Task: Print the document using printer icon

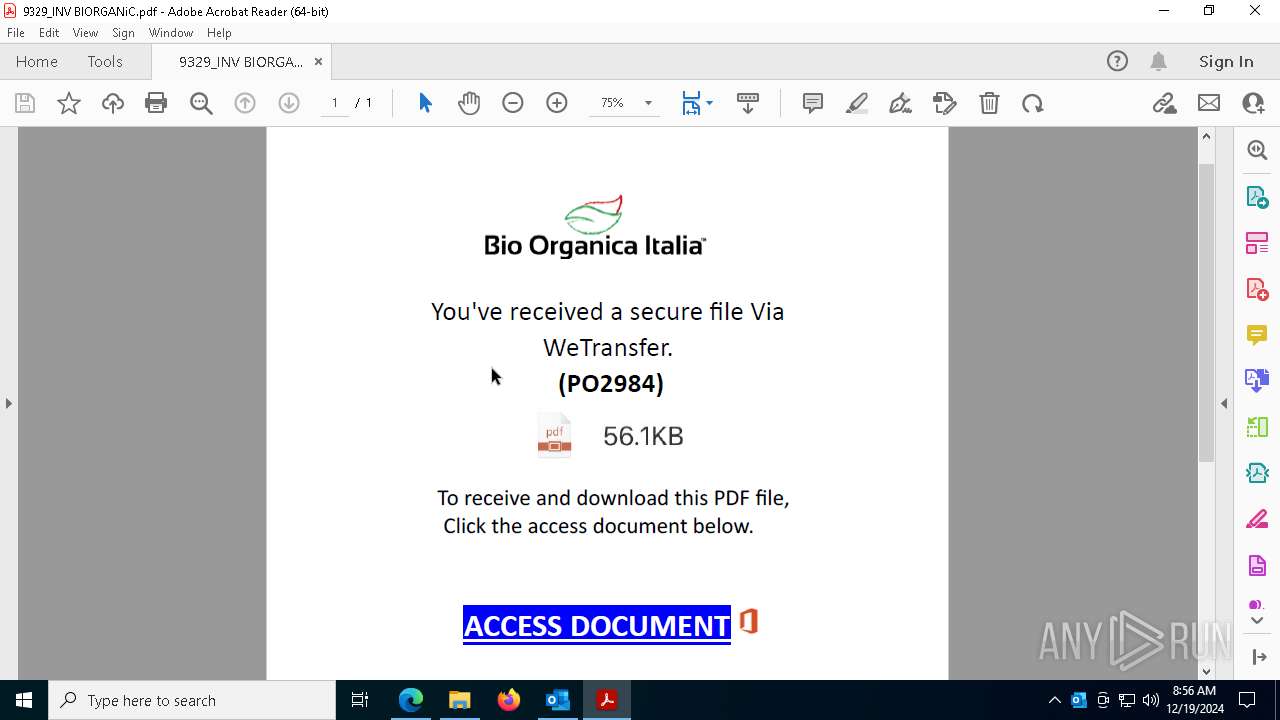Action: point(156,103)
